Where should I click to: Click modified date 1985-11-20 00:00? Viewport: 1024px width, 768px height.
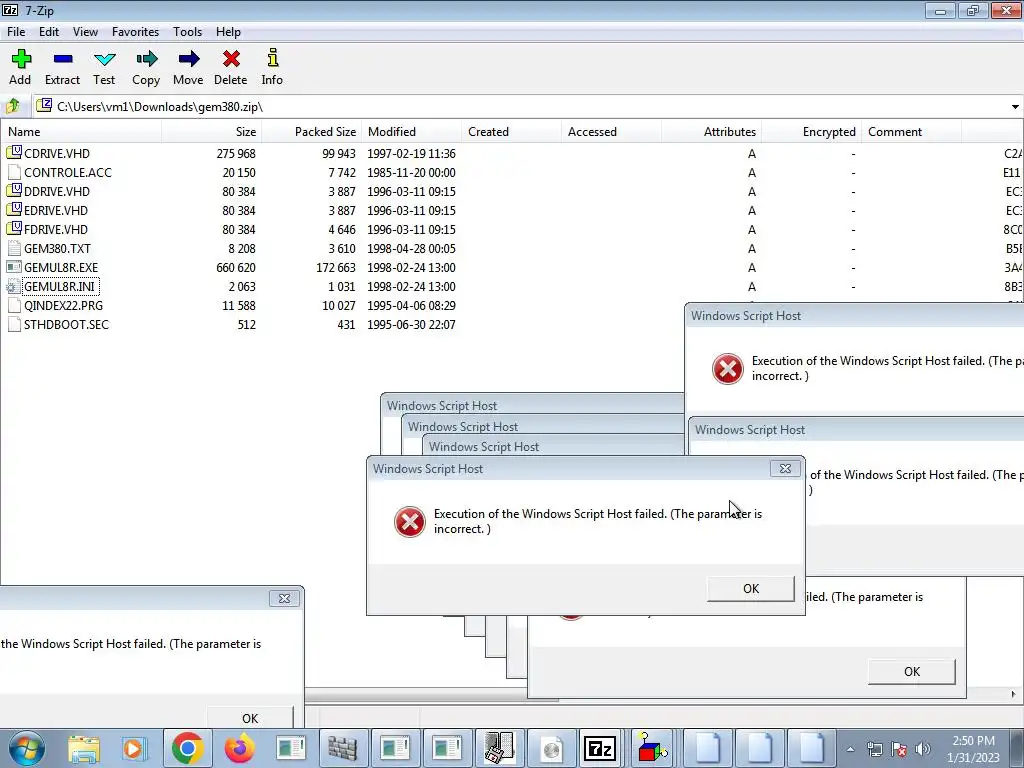411,172
